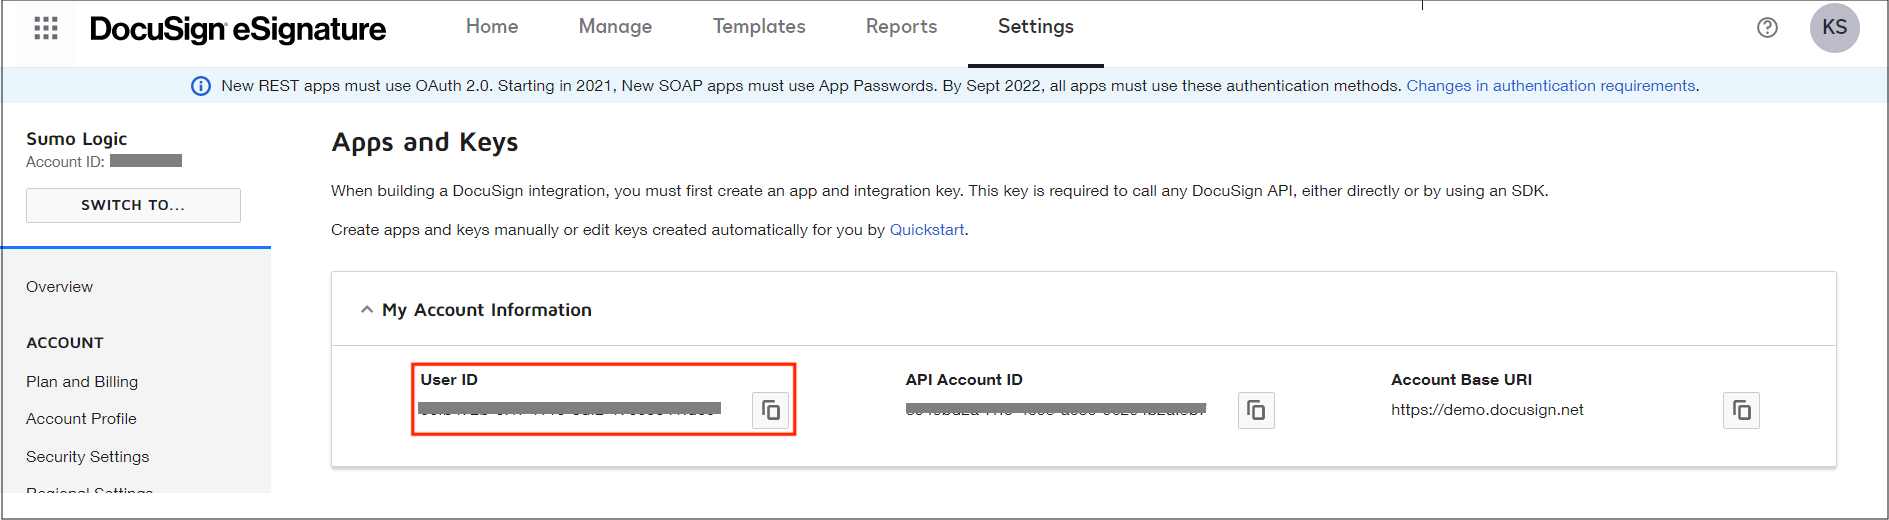Open Security Settings in sidebar
This screenshot has height=520, width=1889.
(x=88, y=457)
